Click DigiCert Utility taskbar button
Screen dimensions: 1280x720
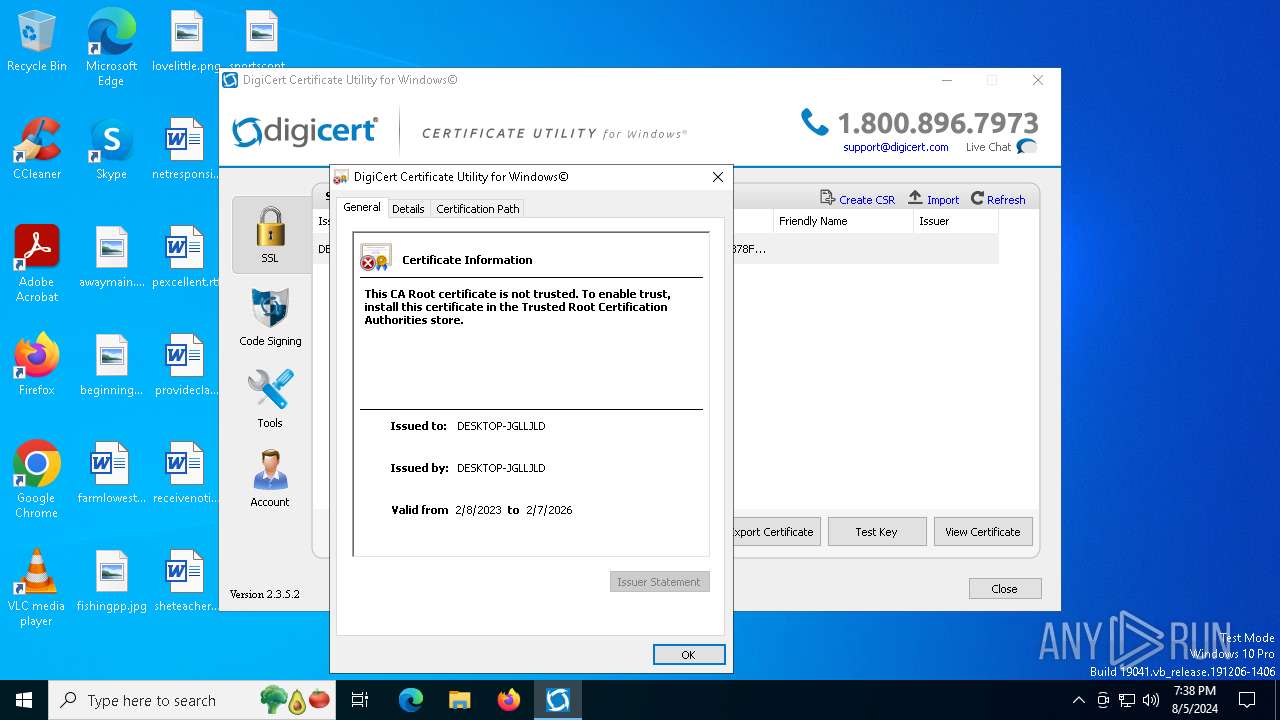coord(557,700)
